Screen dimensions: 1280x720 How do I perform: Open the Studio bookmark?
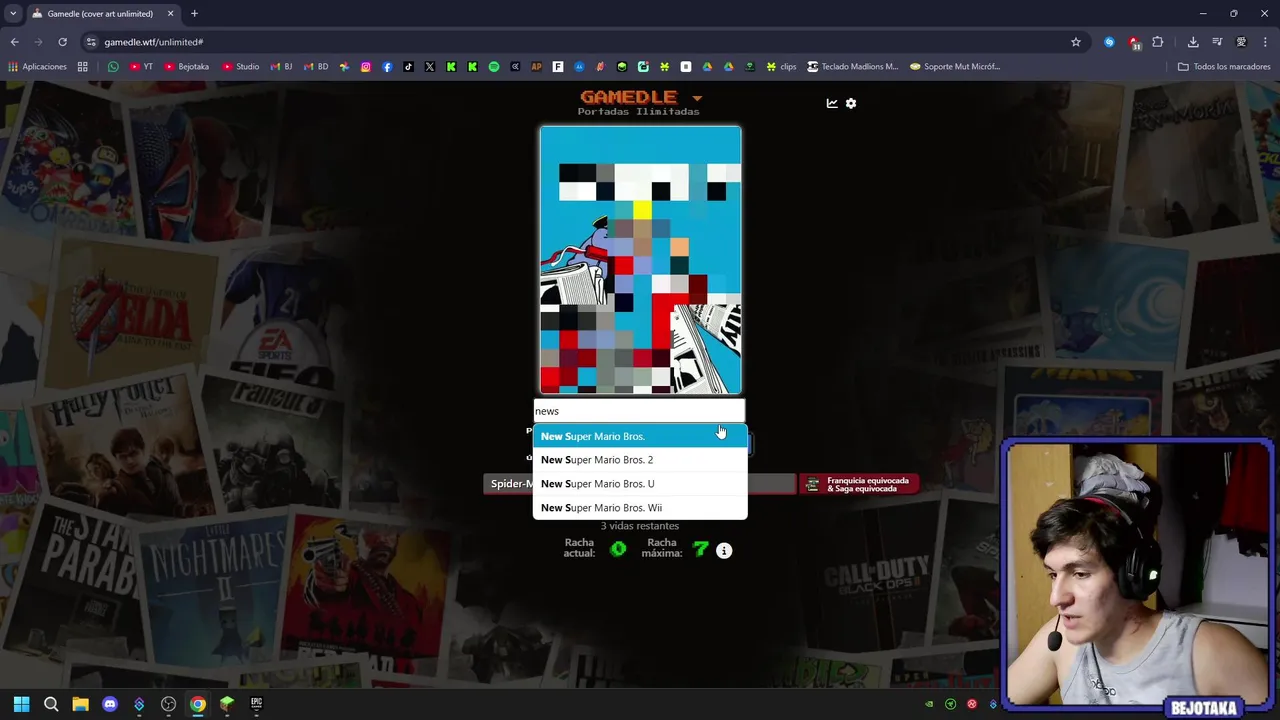(x=240, y=67)
